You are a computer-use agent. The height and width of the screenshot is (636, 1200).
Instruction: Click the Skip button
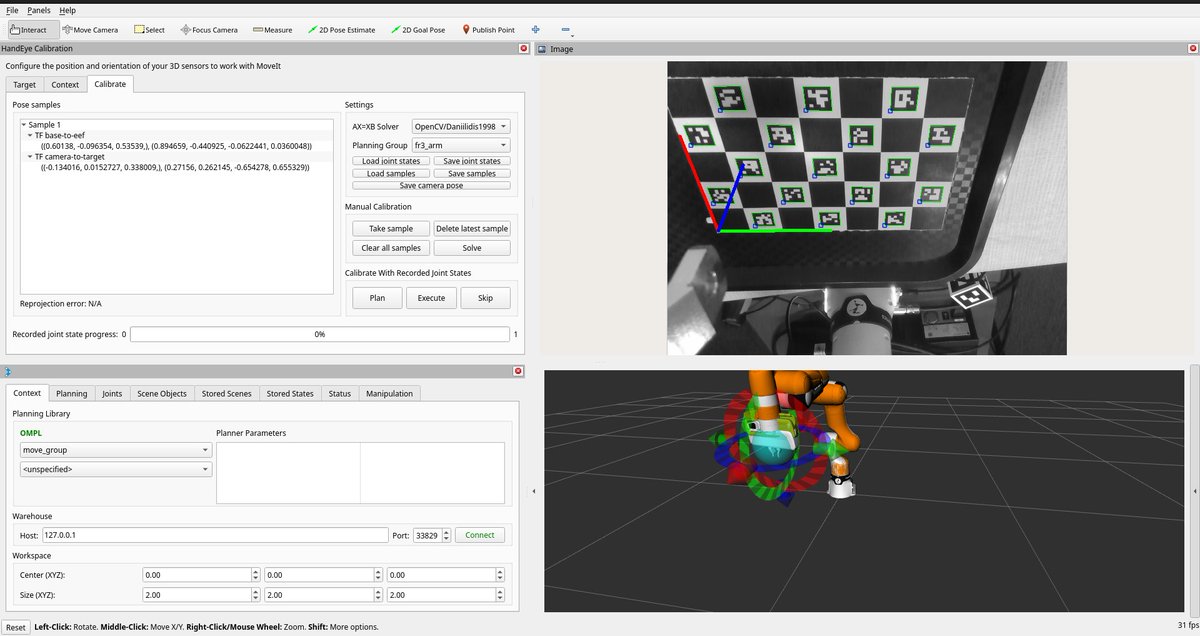point(485,297)
